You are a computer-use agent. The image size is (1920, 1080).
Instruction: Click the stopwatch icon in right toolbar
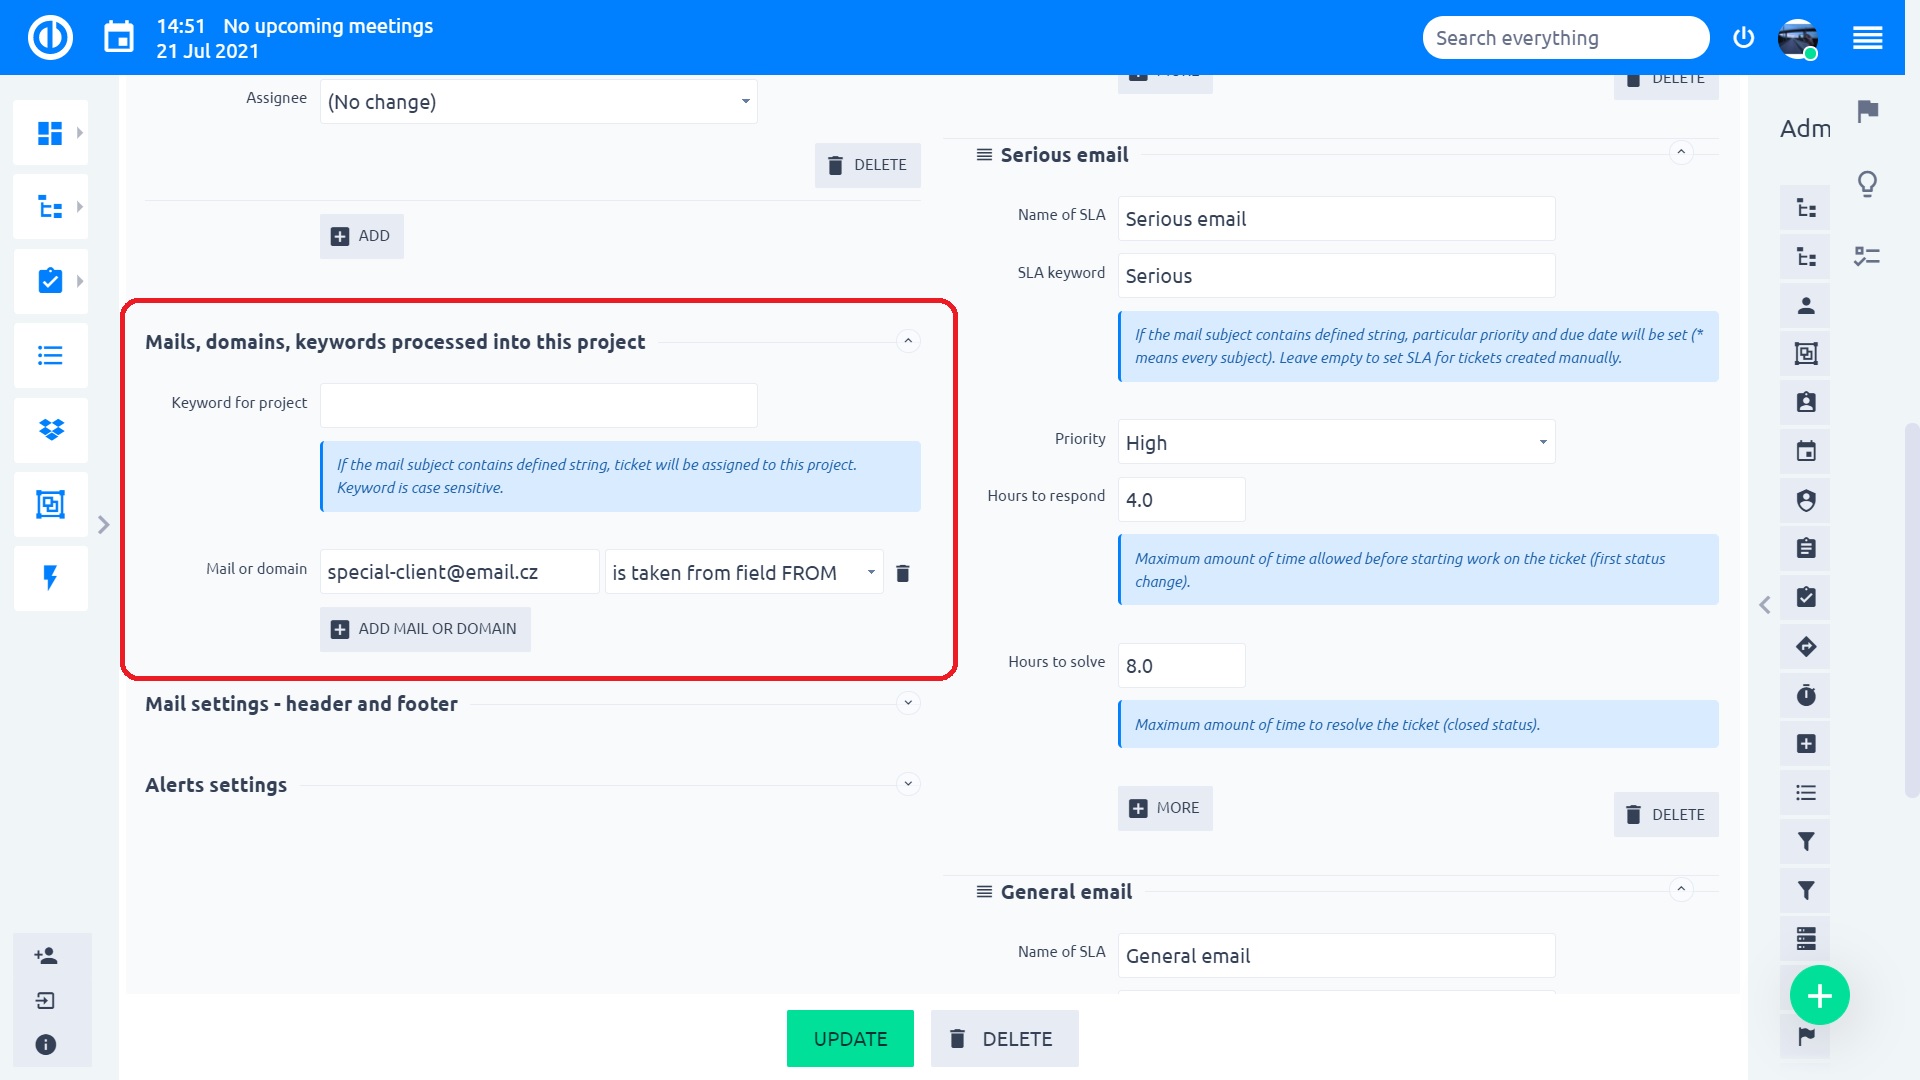point(1805,695)
